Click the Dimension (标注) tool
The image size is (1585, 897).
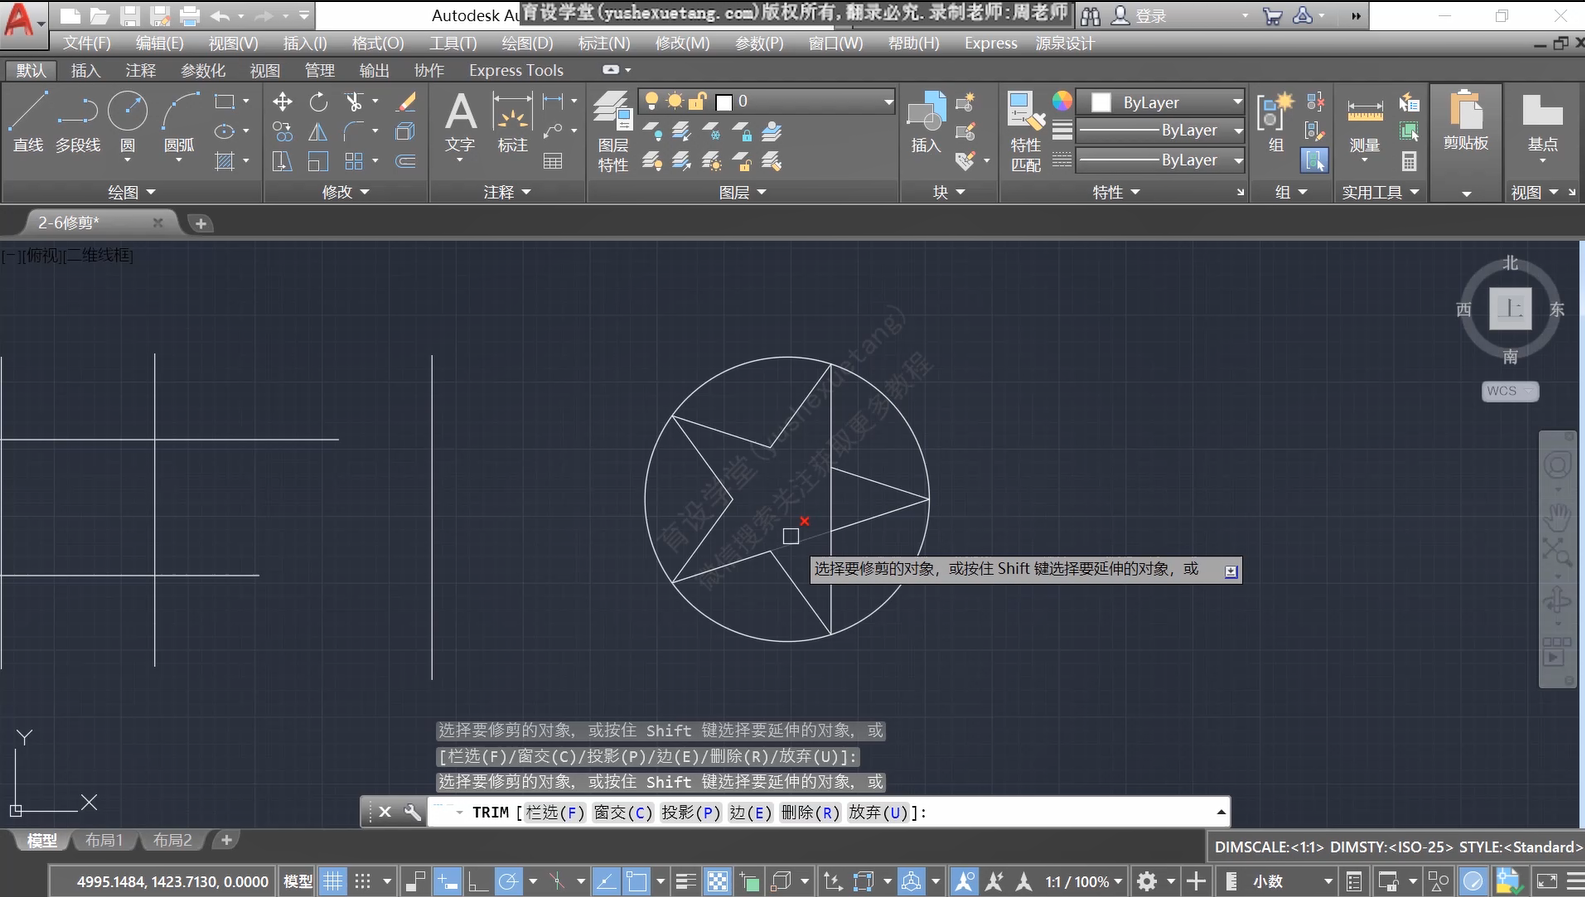click(512, 121)
